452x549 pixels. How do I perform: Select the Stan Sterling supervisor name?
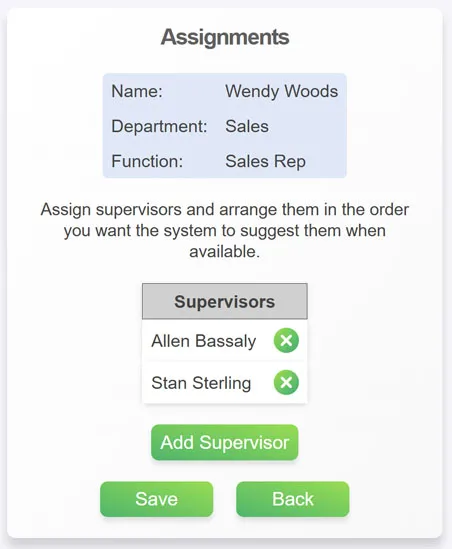201,383
